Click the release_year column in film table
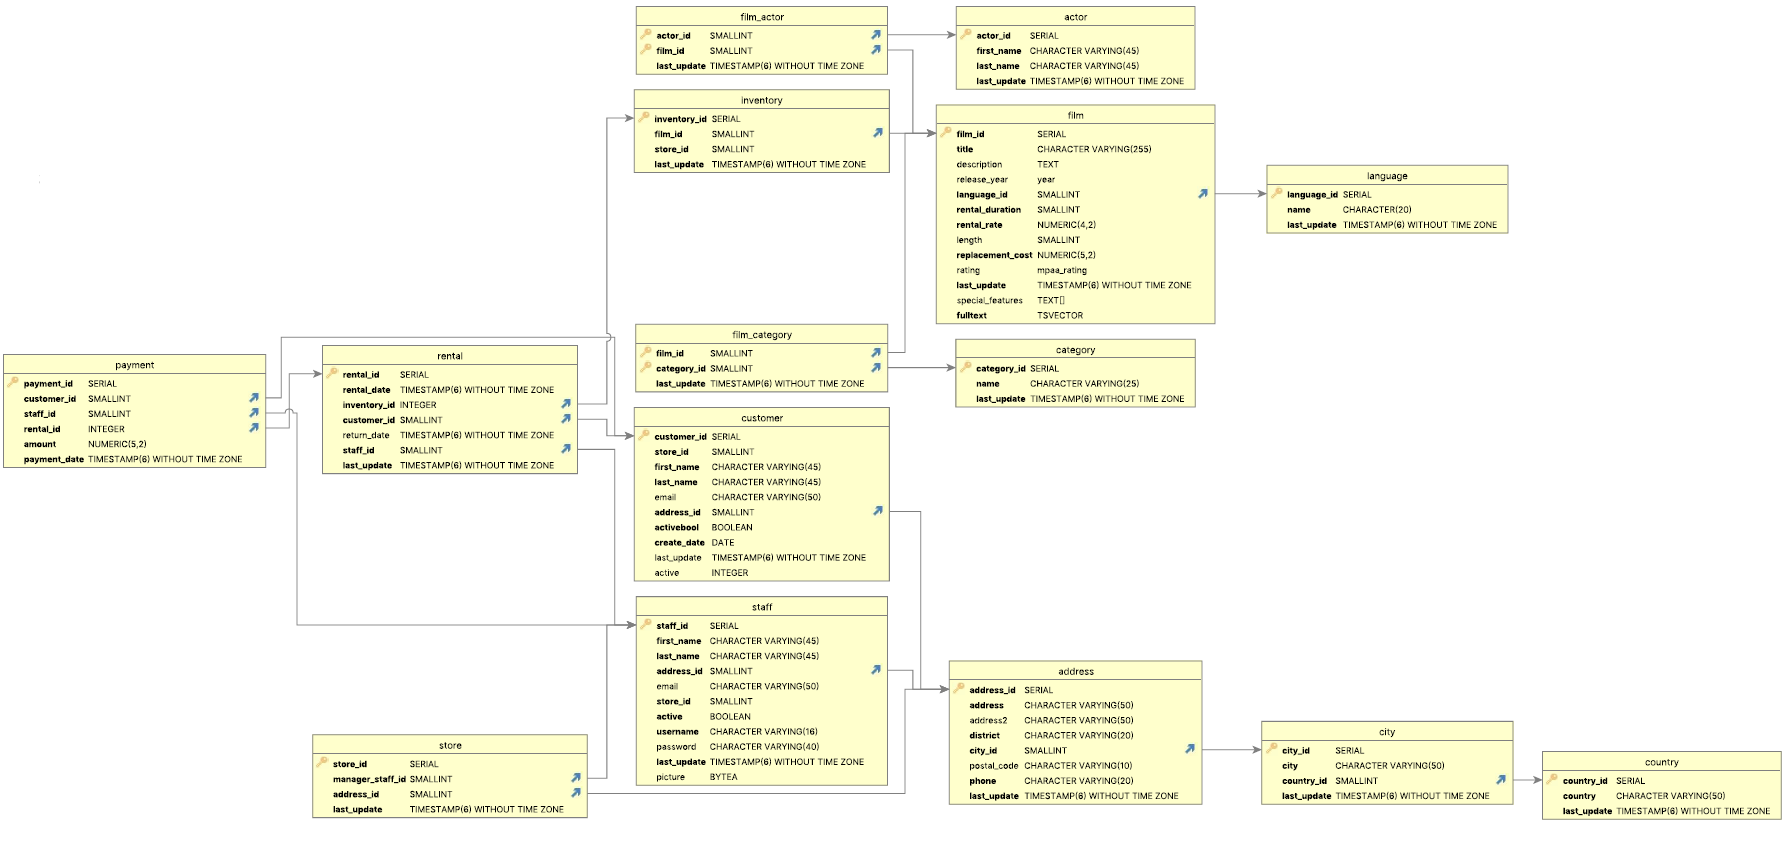1784x844 pixels. tap(1076, 180)
